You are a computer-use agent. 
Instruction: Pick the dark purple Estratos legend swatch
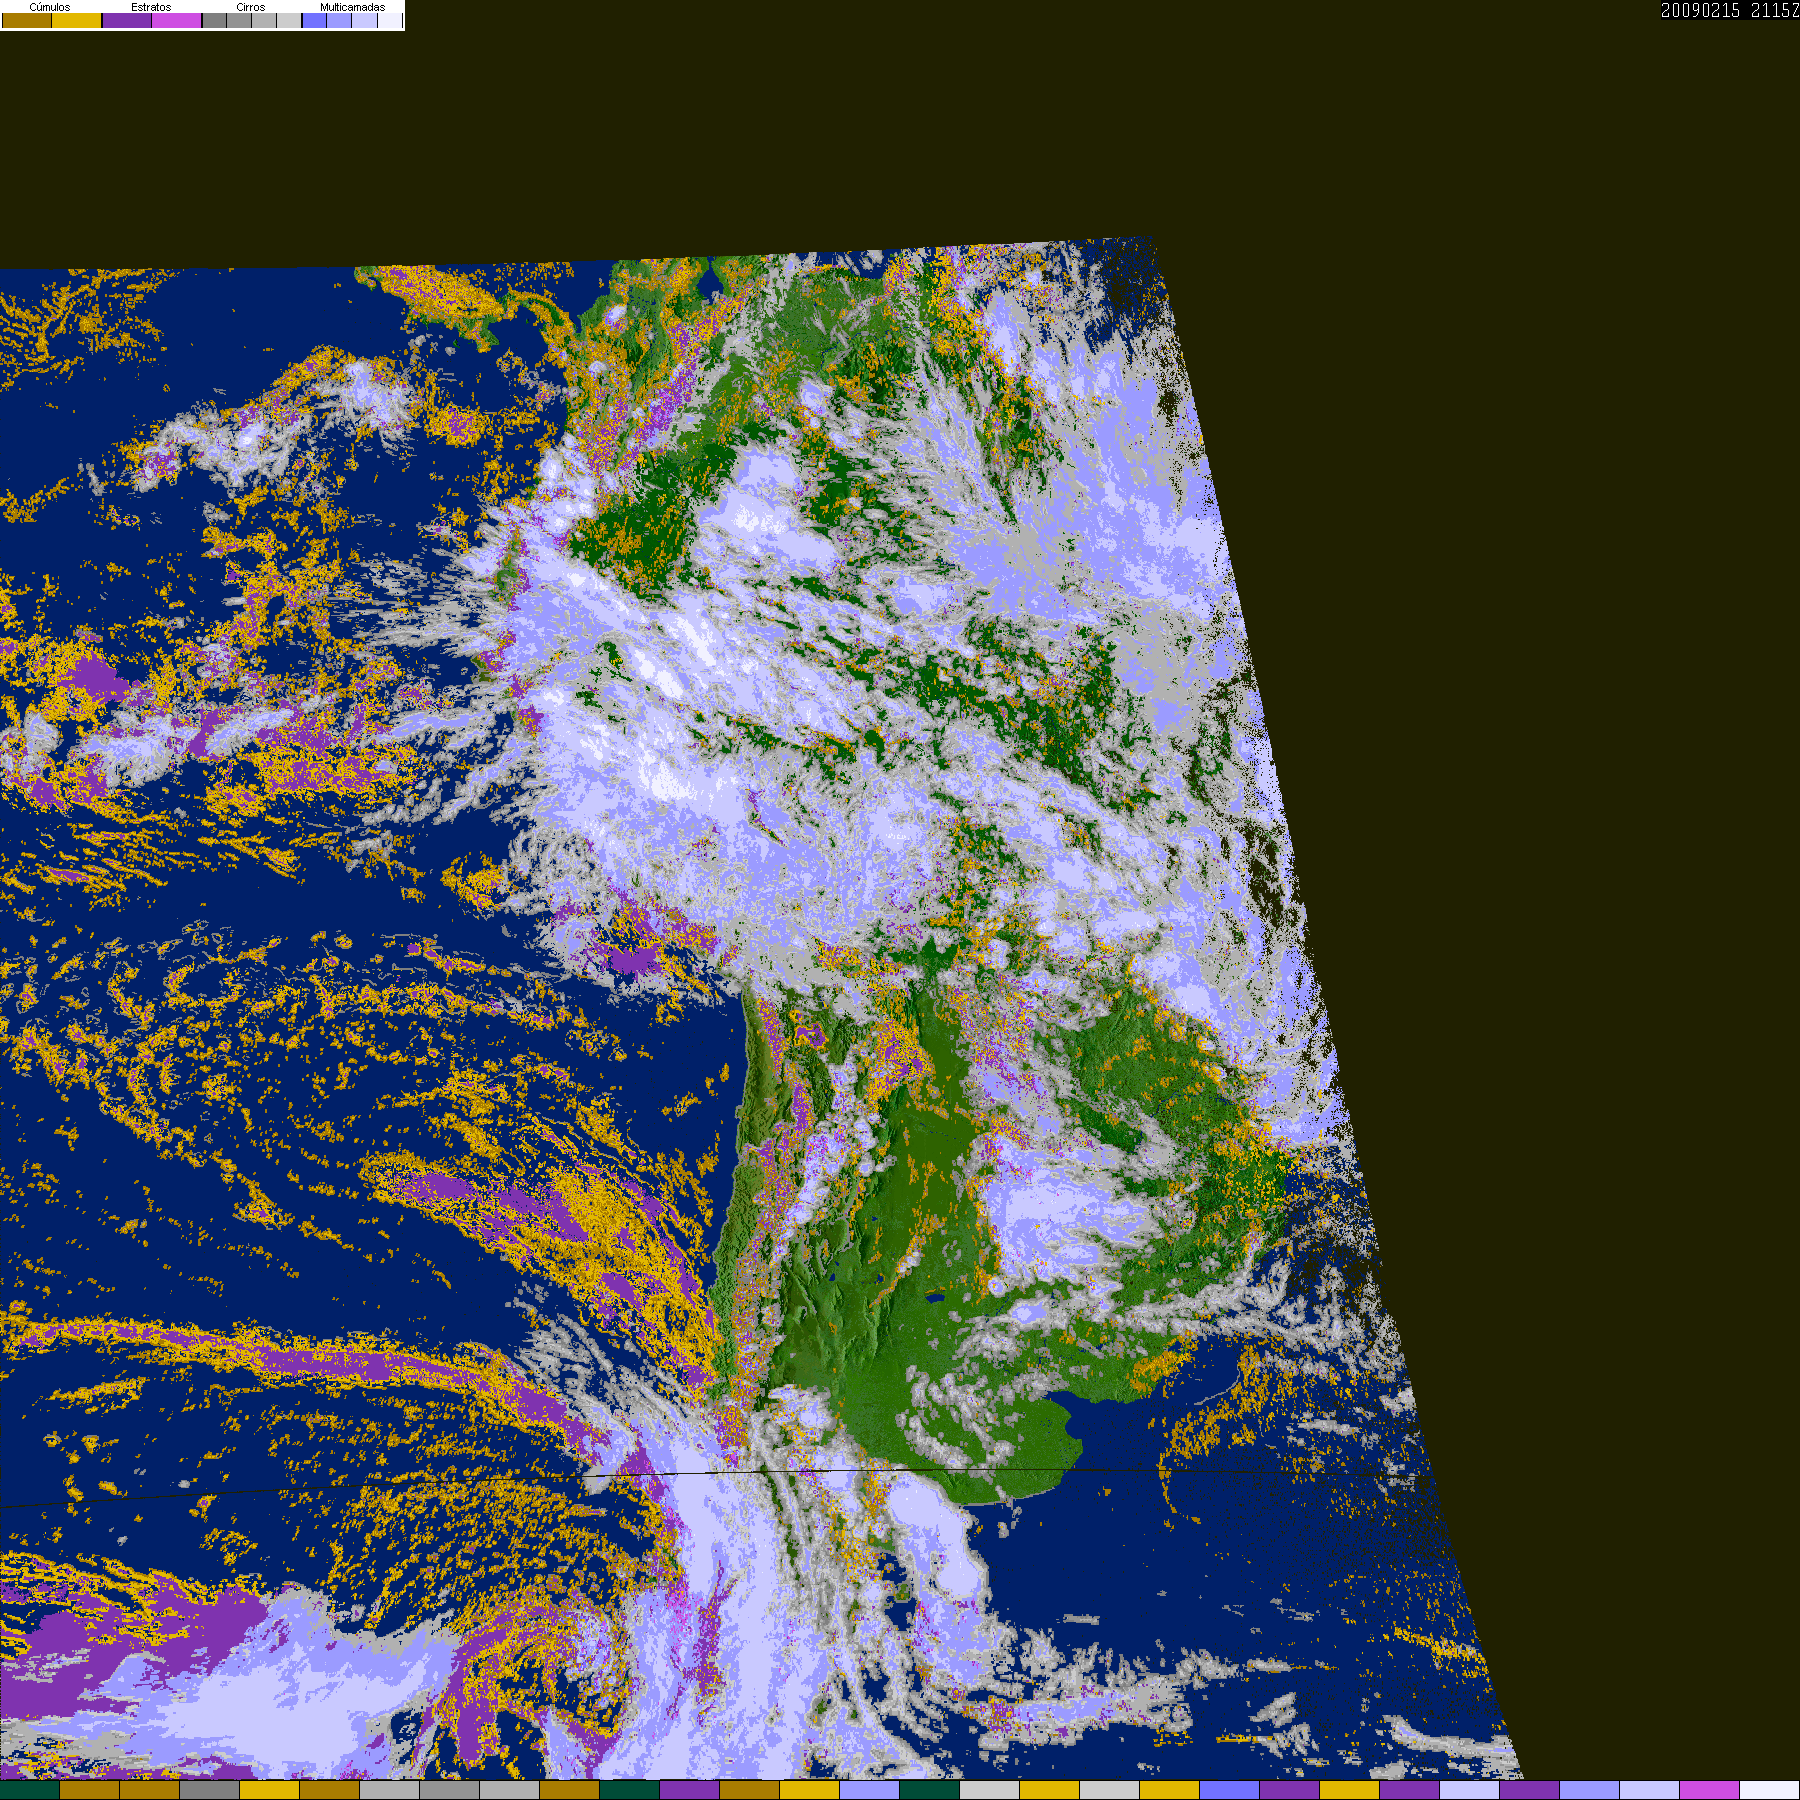[x=127, y=21]
